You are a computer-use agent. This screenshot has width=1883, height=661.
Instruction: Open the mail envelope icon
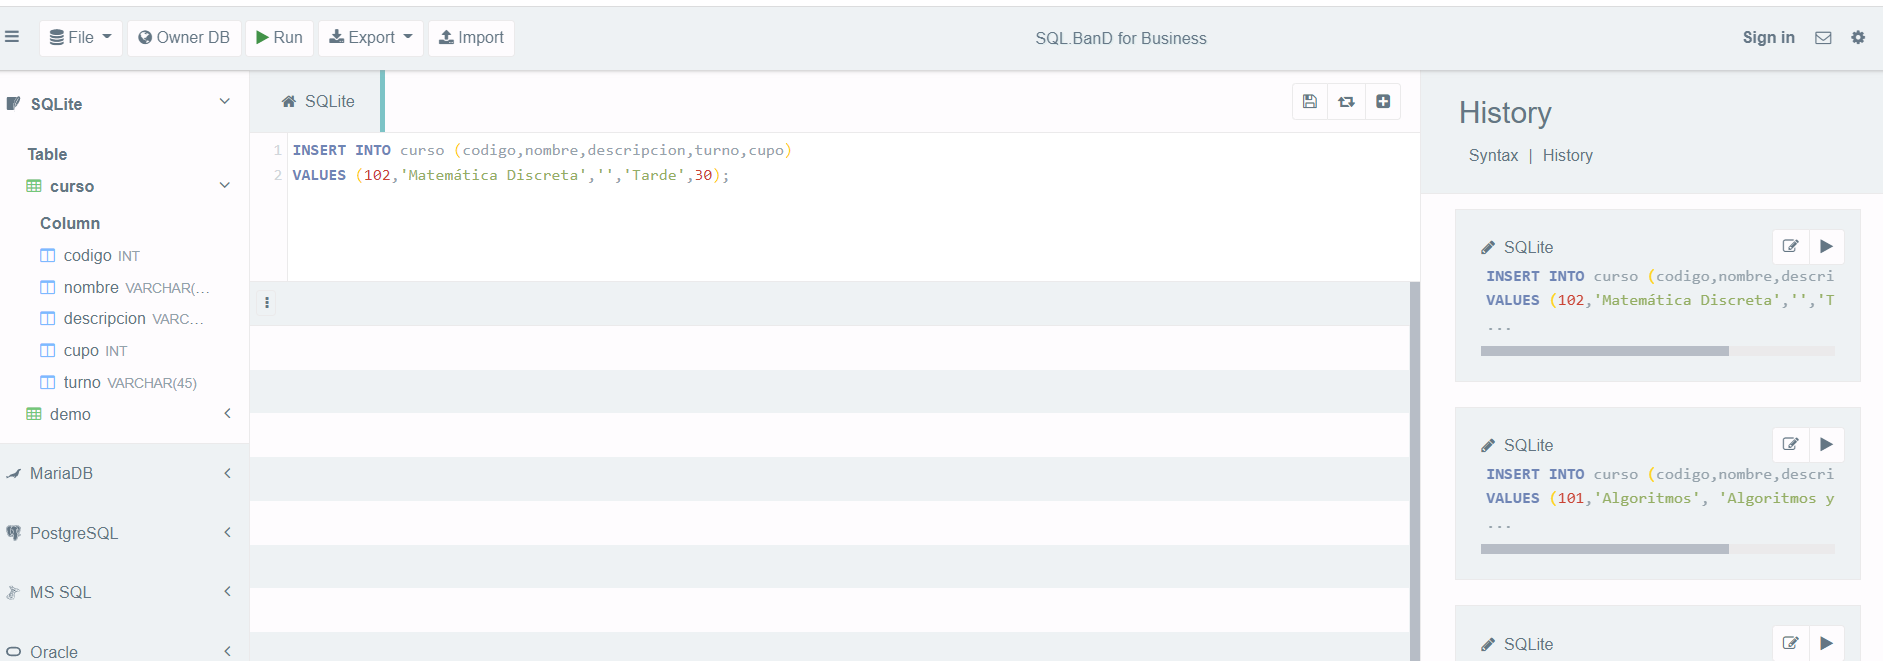(1823, 38)
